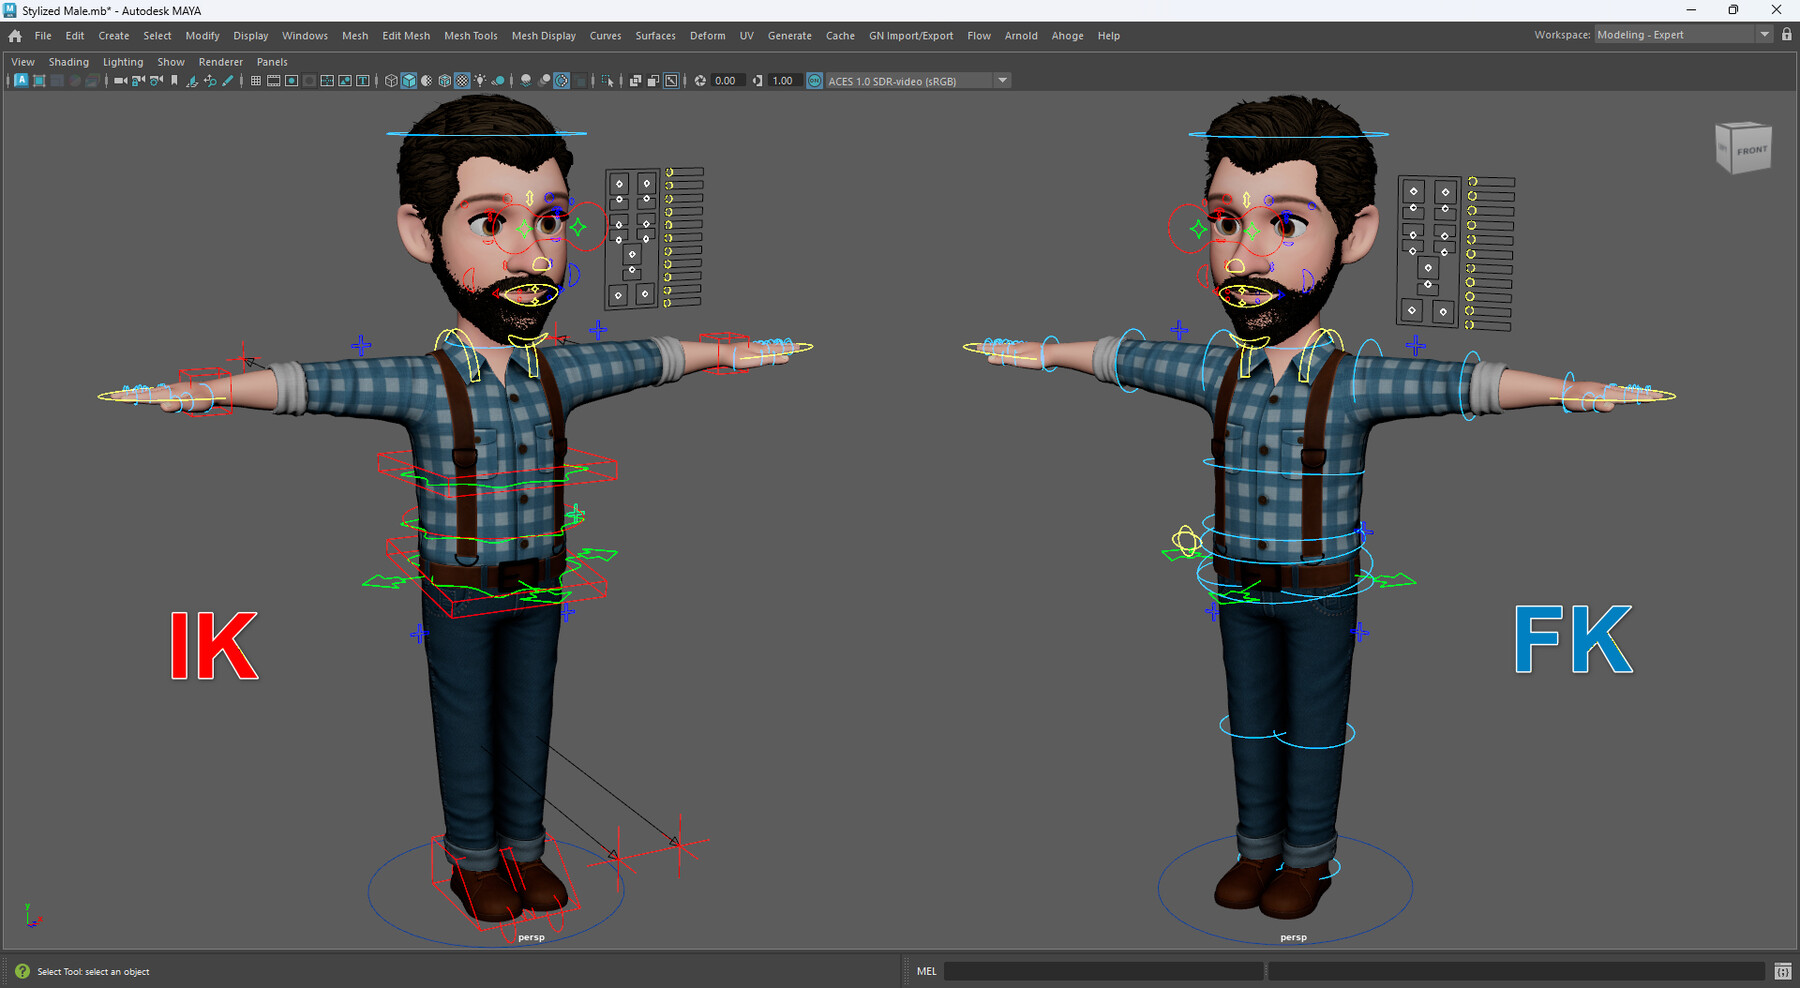Open the Renderer panel menu
1800x988 pixels.
(221, 61)
